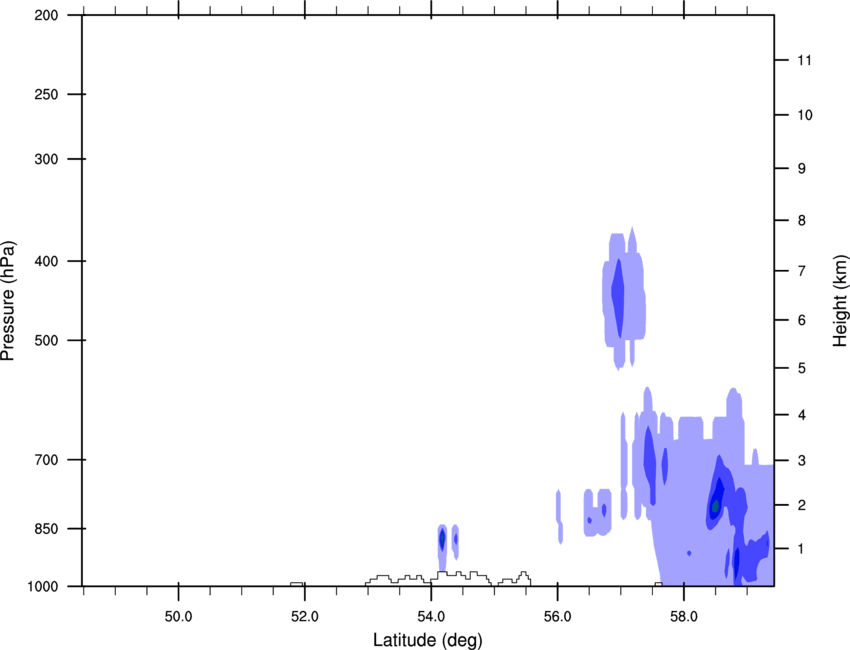850x650 pixels.
Task: Click the green contour core near 54.2 latitude
Action: click(x=442, y=539)
